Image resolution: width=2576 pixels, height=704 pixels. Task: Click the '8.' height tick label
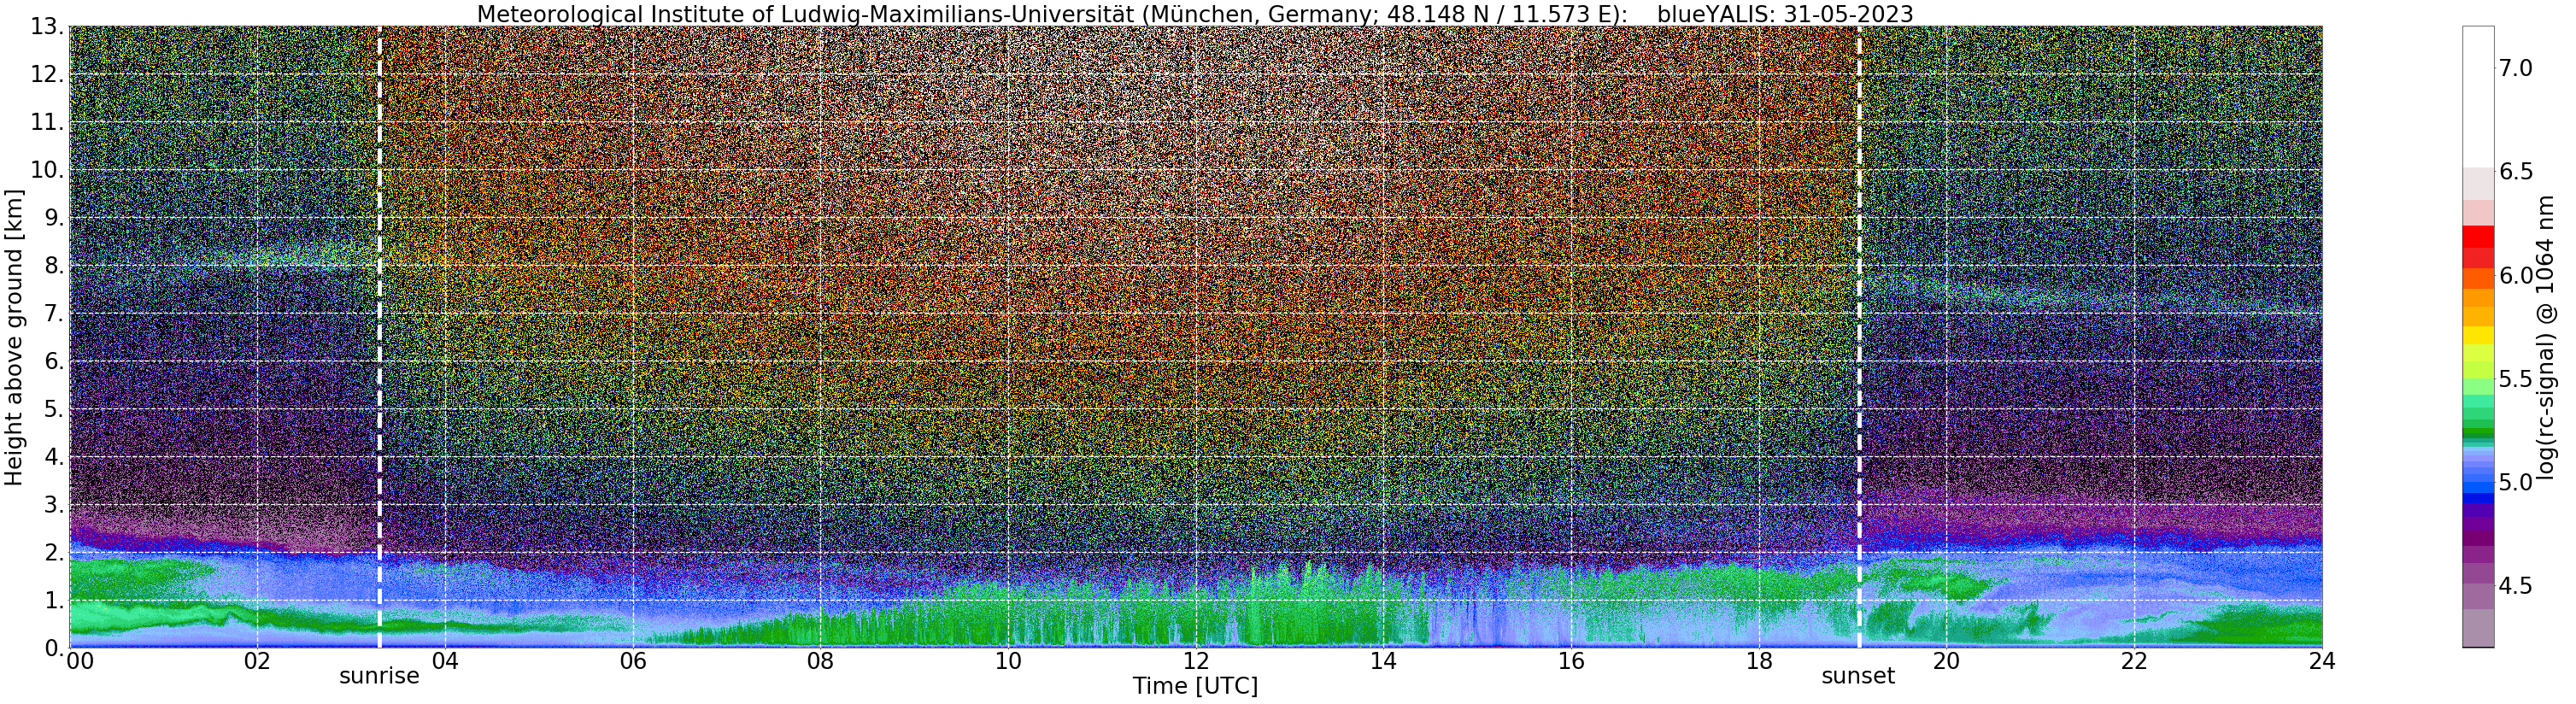coord(54,266)
